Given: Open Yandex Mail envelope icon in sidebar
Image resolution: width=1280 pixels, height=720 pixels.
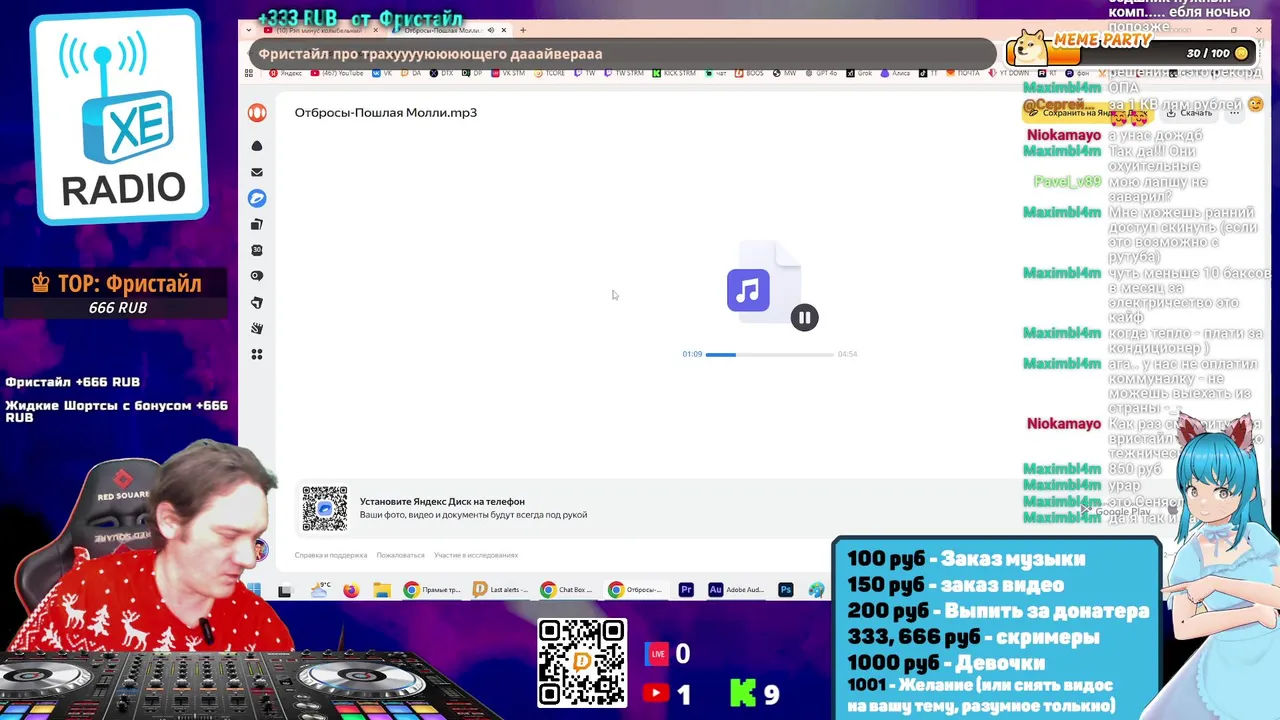Looking at the screenshot, I should click(257, 172).
